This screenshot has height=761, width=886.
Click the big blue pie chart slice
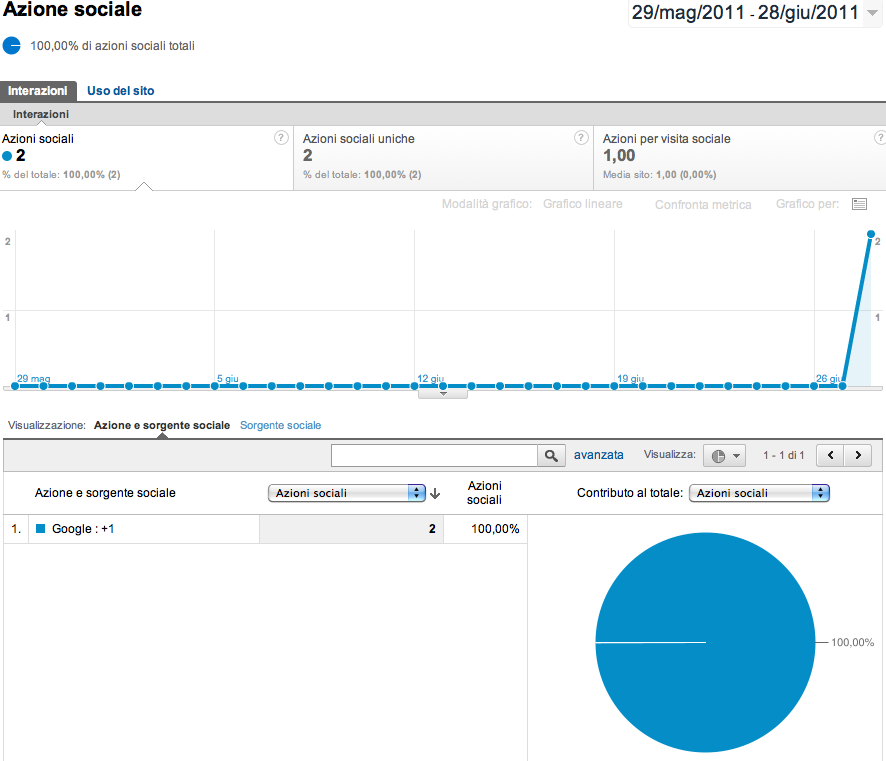tap(703, 643)
